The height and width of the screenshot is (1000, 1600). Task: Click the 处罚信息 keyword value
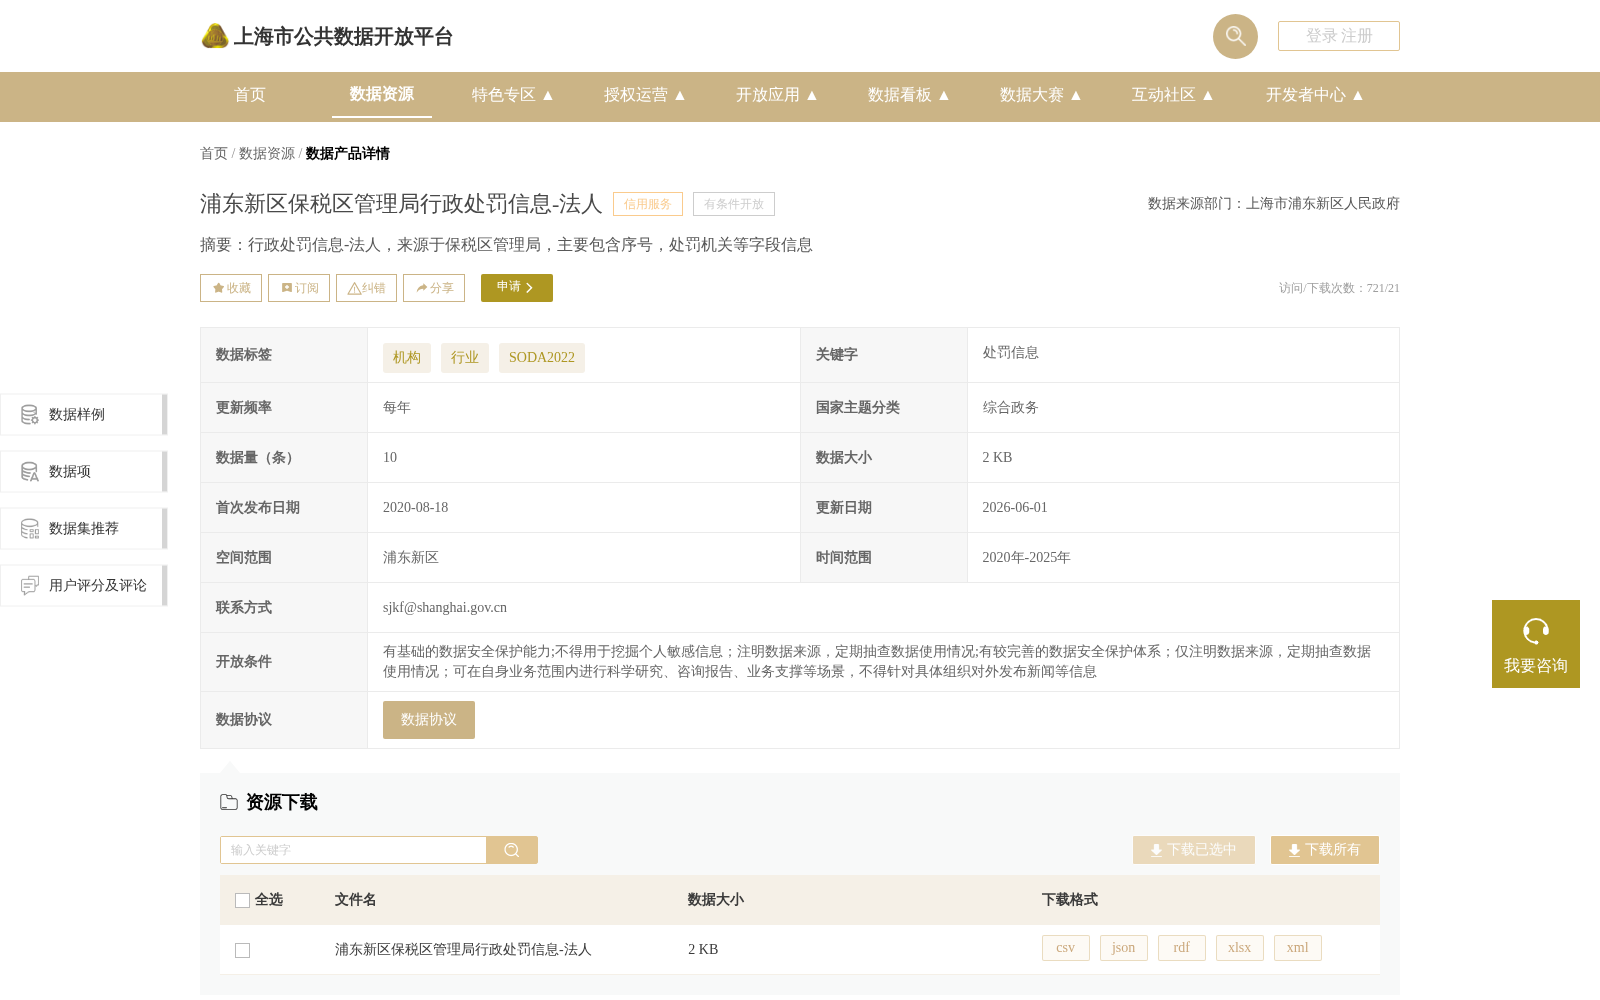(1010, 353)
